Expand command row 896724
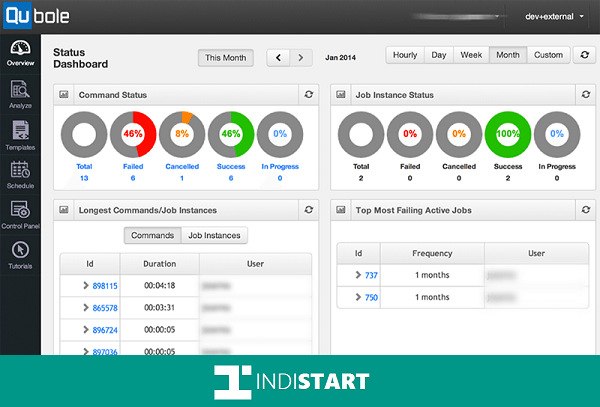Image resolution: width=600 pixels, height=407 pixels. tap(86, 330)
